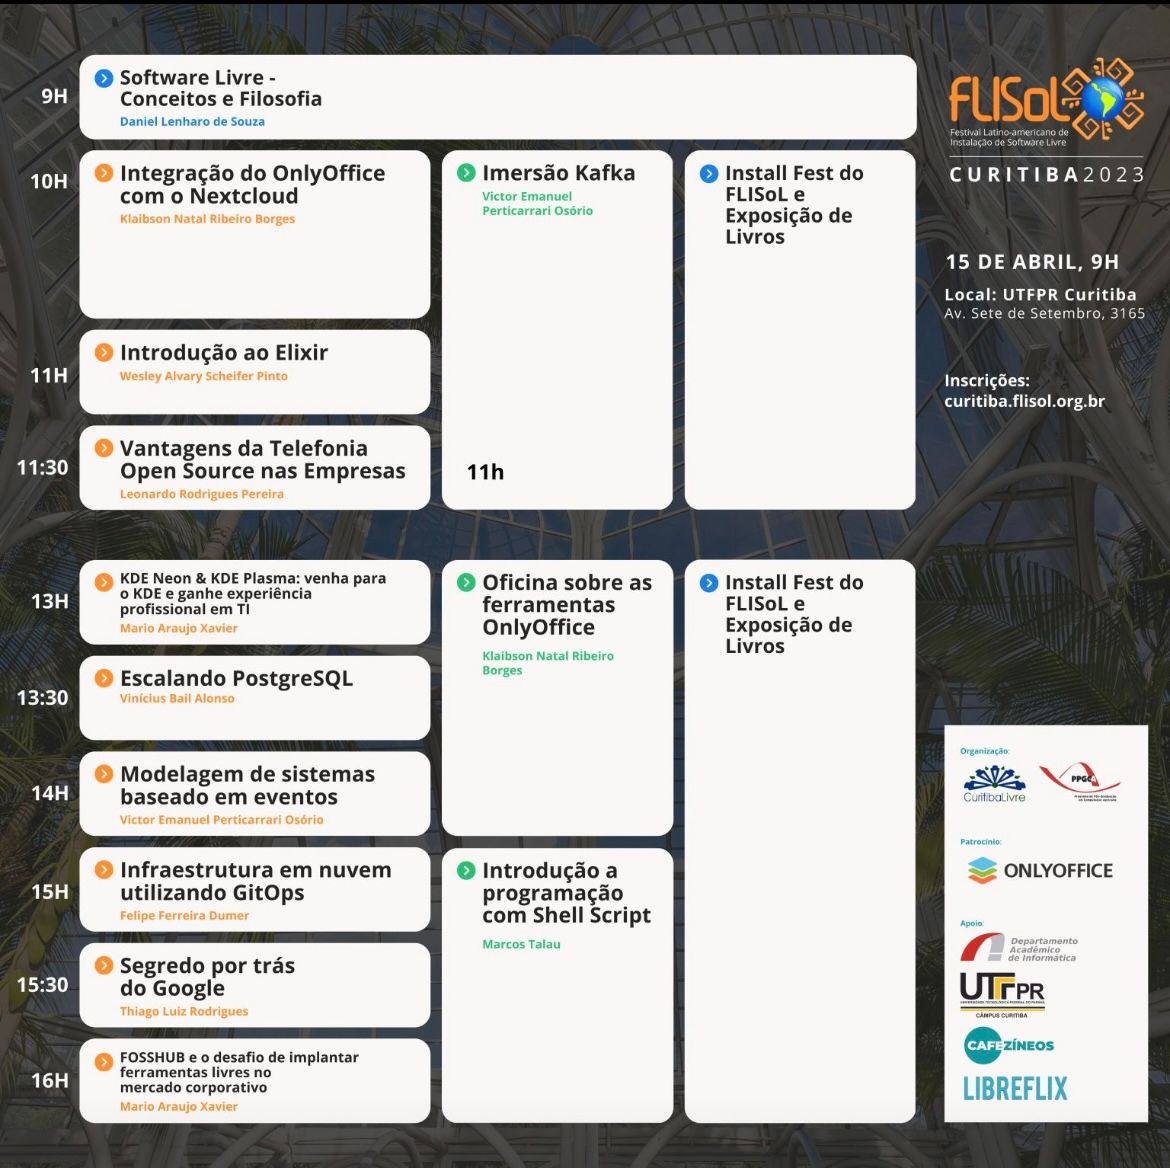Select the "13:30" time label
The height and width of the screenshot is (1168, 1170).
43,698
